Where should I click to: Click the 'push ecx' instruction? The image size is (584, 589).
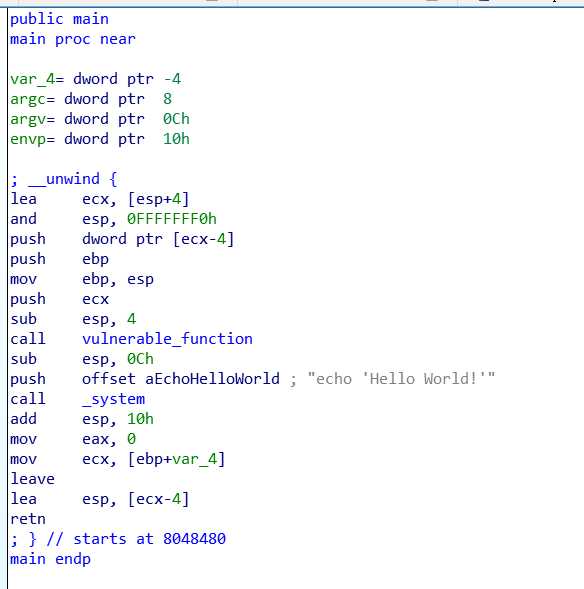[59, 299]
